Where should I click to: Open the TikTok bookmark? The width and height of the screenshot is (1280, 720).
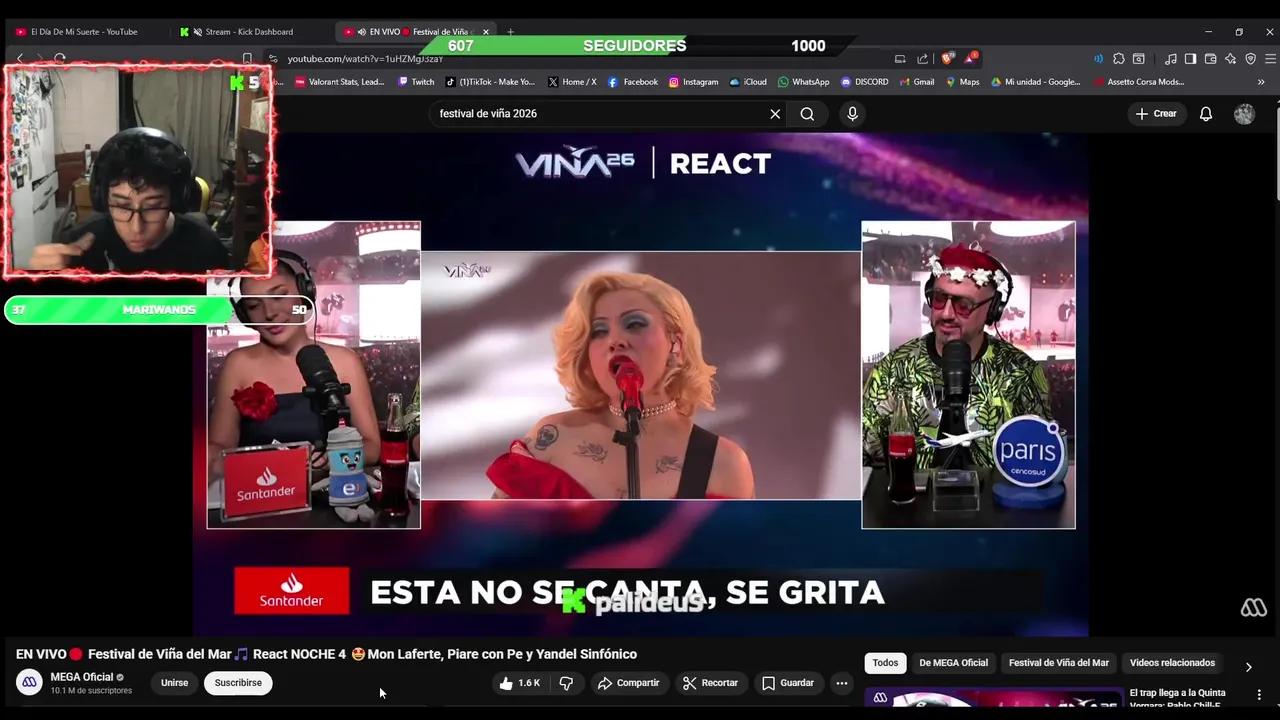point(490,82)
